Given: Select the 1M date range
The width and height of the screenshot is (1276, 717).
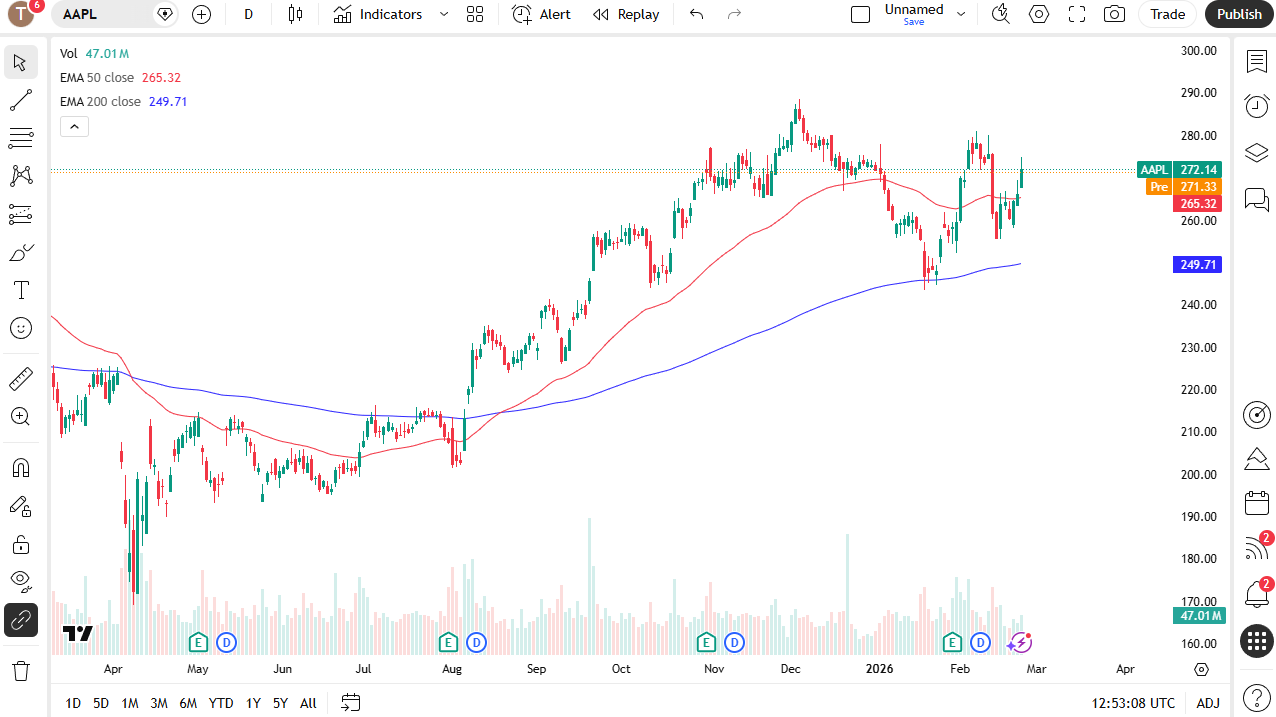Looking at the screenshot, I should pos(130,703).
